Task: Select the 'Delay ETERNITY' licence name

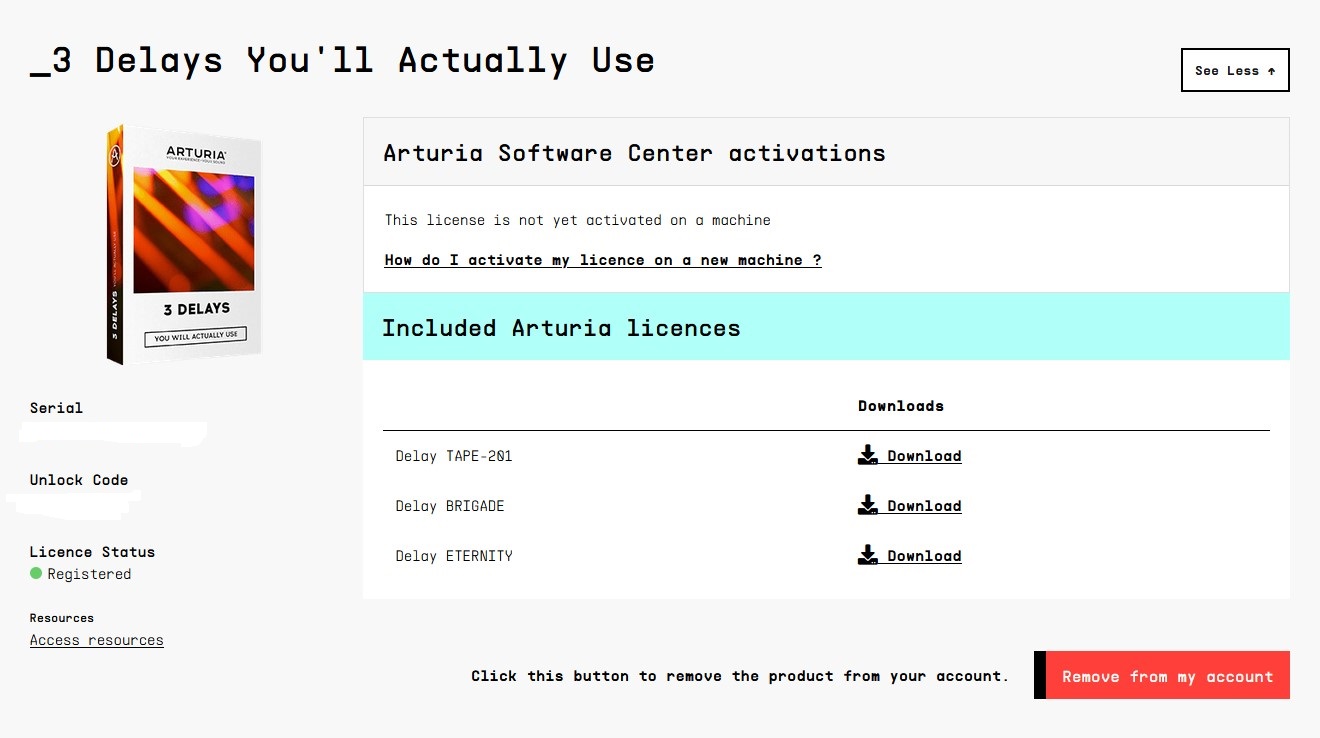Action: pos(454,556)
